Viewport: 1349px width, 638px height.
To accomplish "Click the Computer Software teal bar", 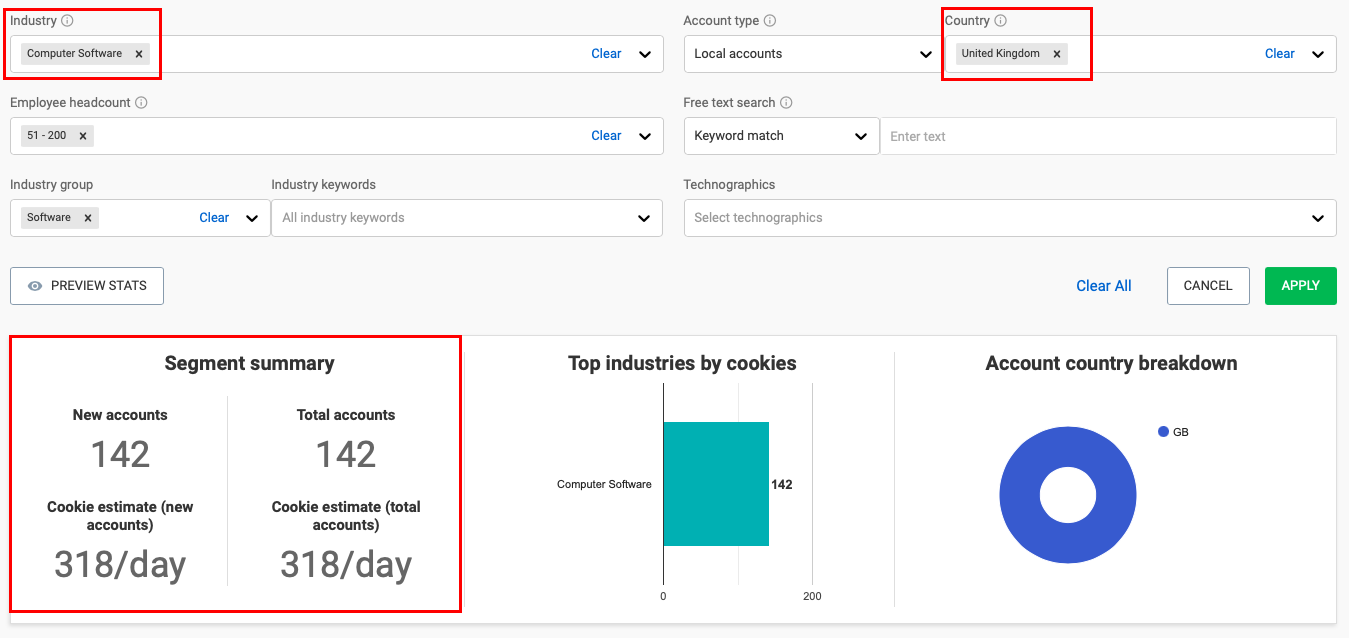I will click(716, 484).
